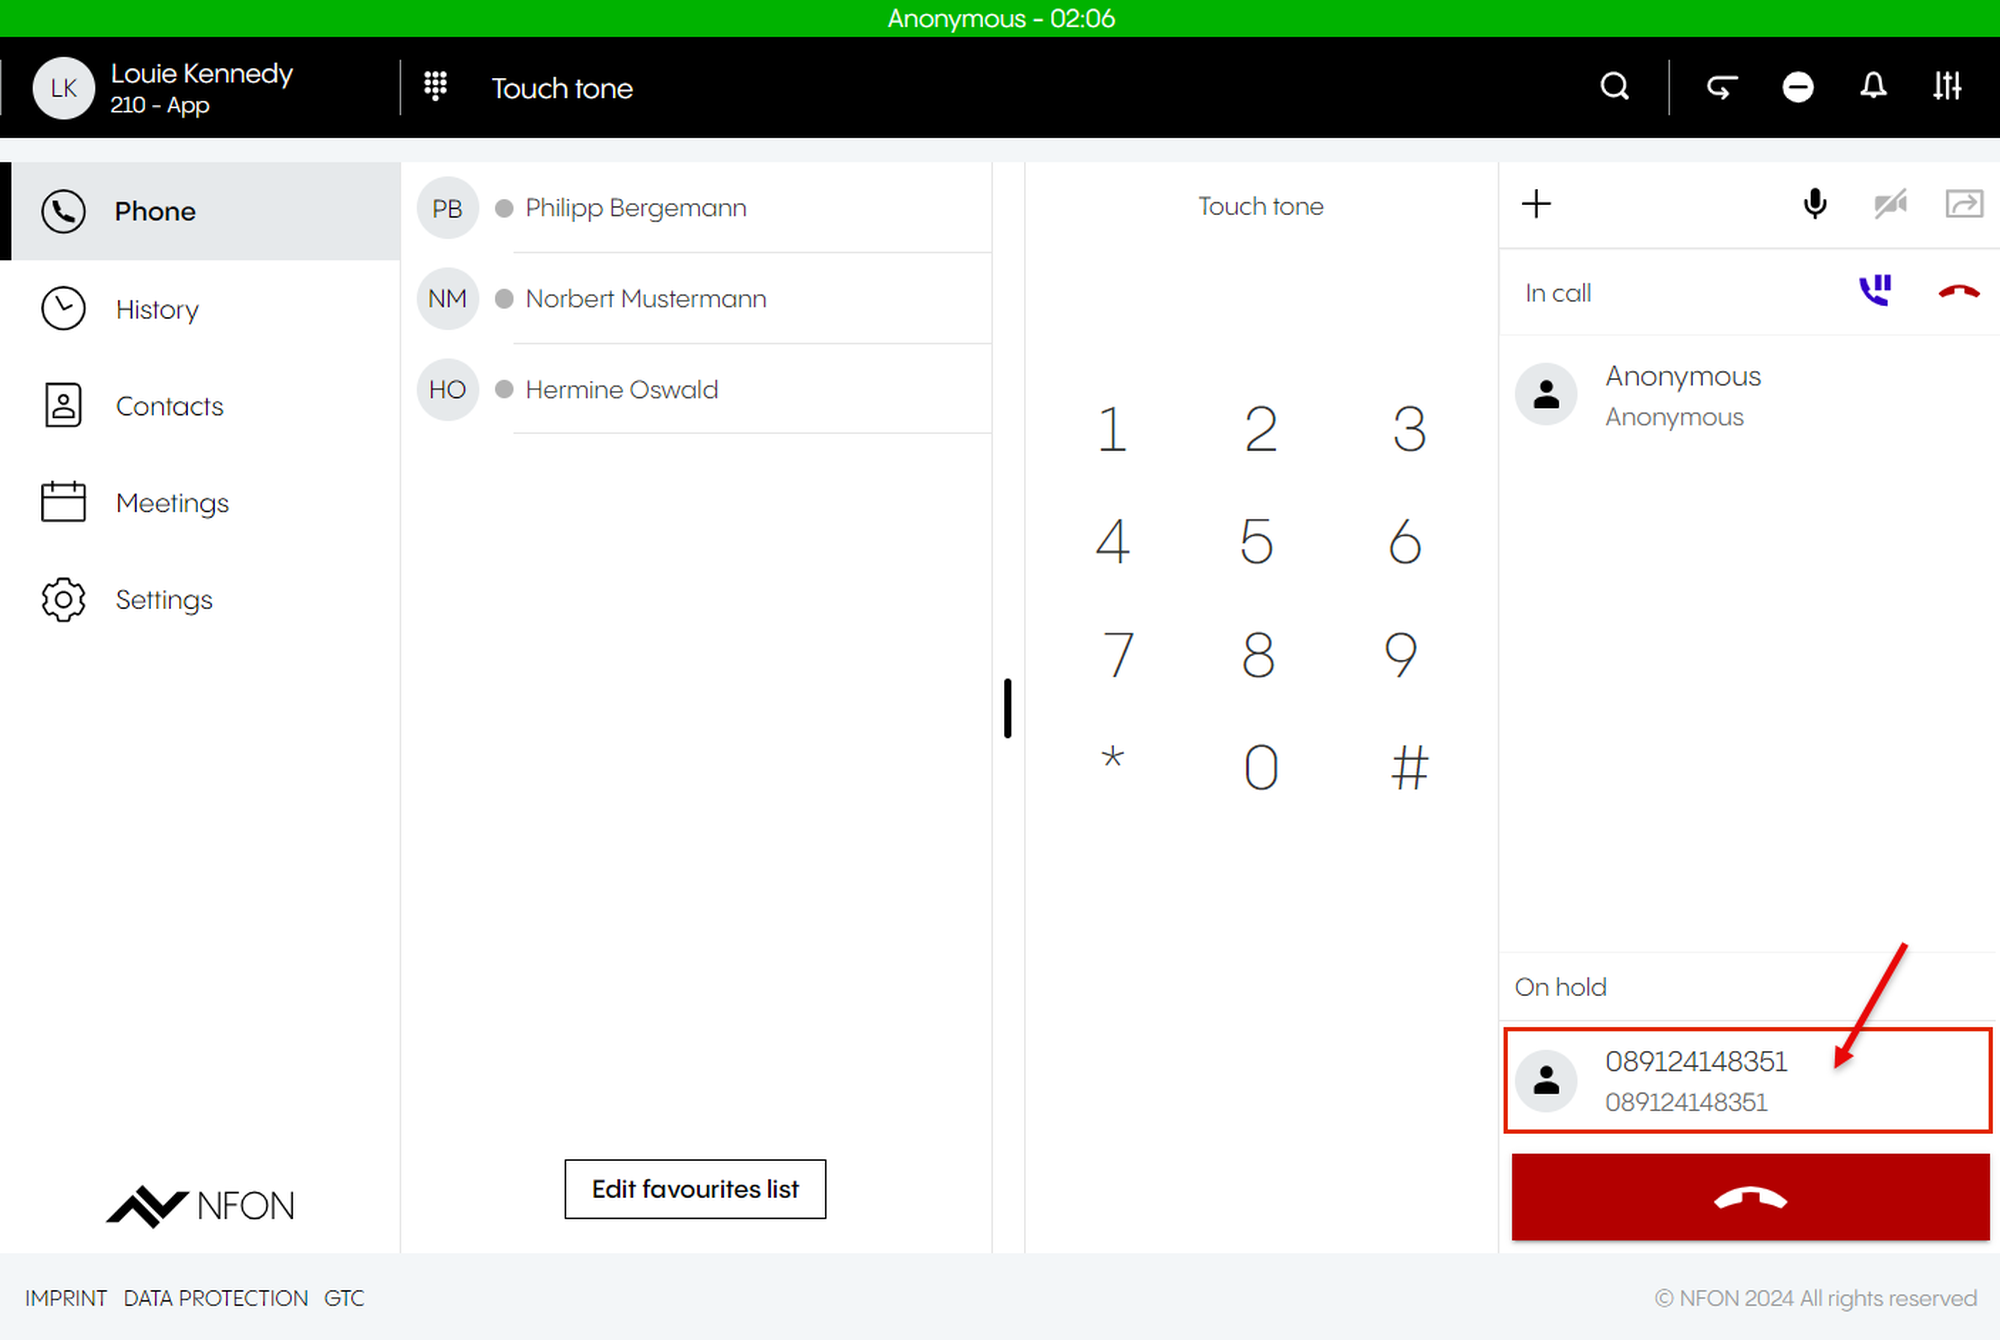This screenshot has height=1340, width=2000.
Task: Add a participant with plus icon
Action: click(1536, 204)
